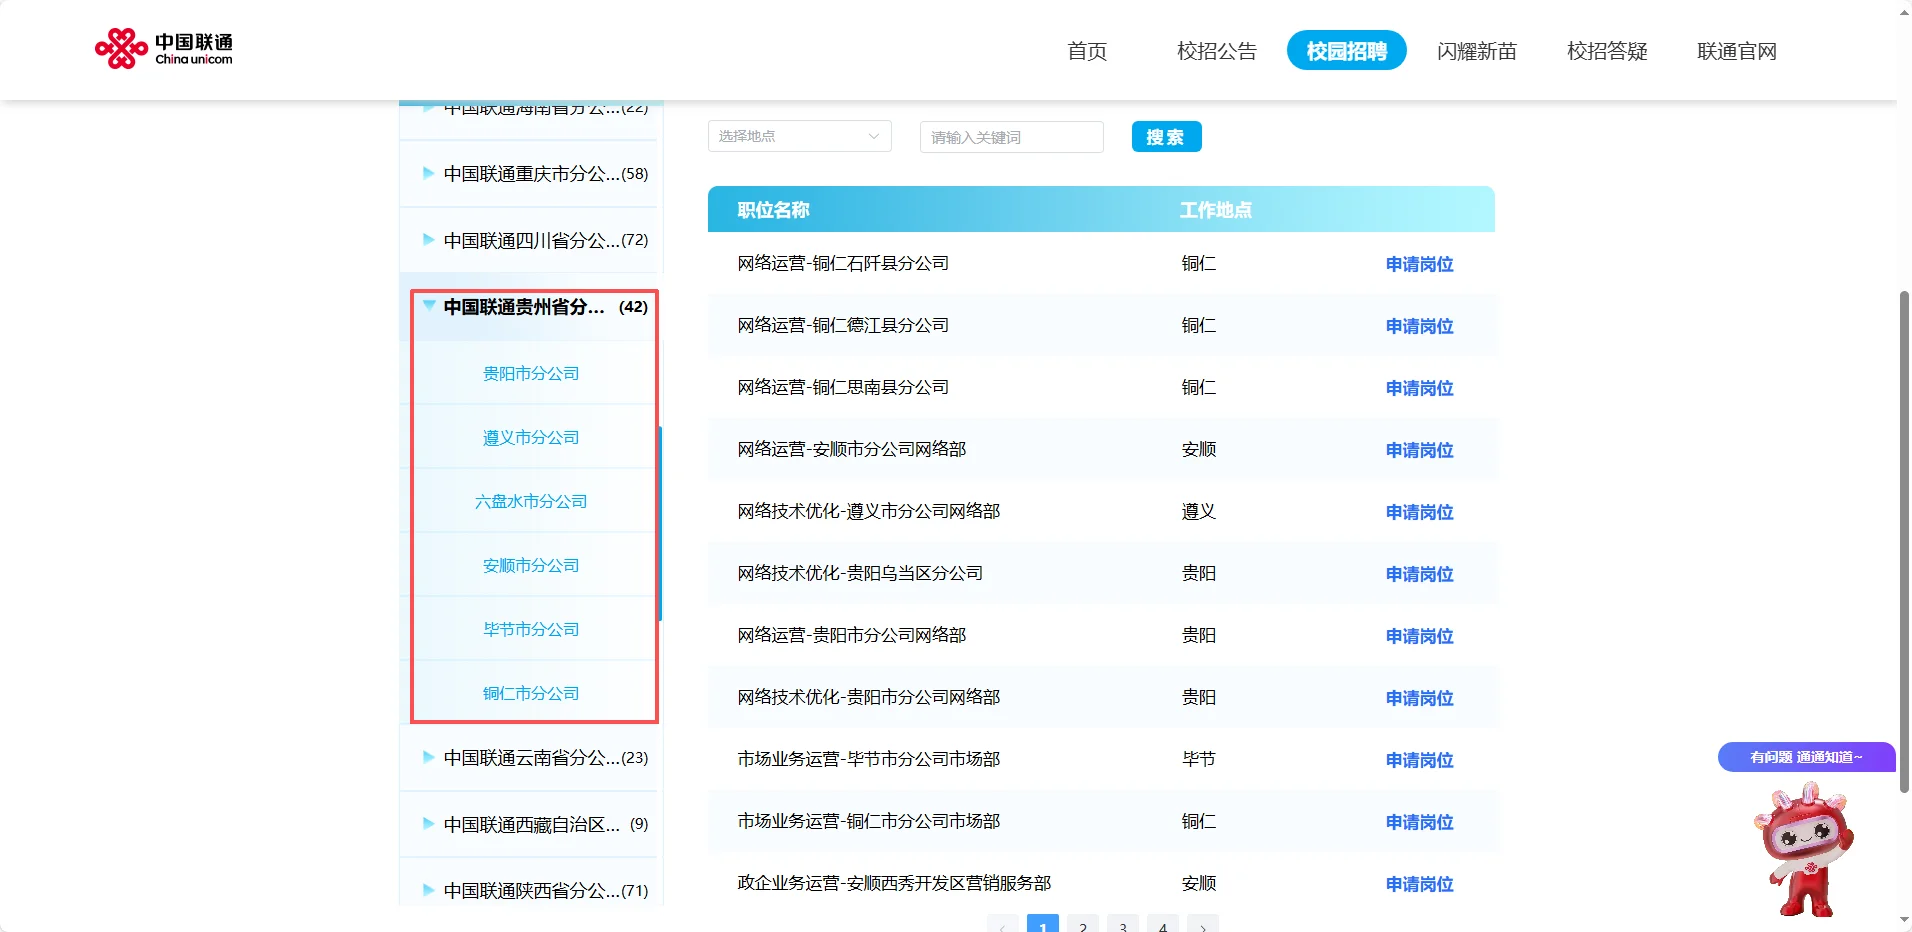Select 六盘水市分公司 in the tree
The width and height of the screenshot is (1912, 932).
coord(531,501)
